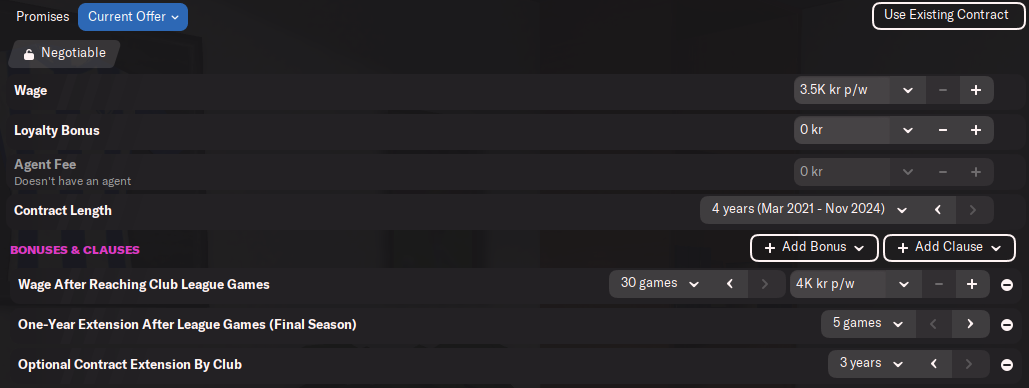This screenshot has height=388, width=1029.
Task: Click Use Existing Contract button
Action: pos(946,16)
